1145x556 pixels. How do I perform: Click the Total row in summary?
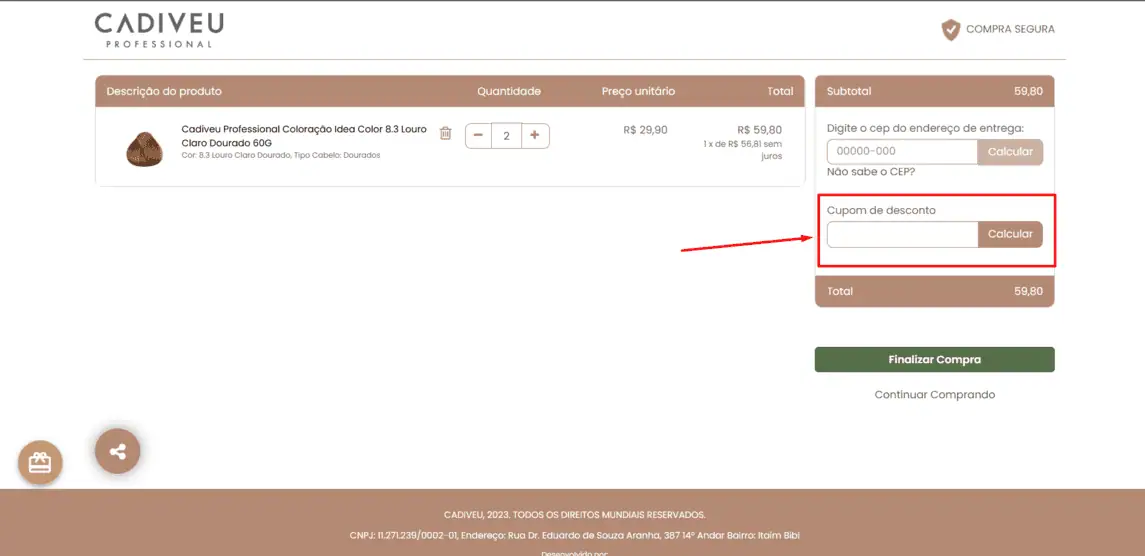(935, 291)
